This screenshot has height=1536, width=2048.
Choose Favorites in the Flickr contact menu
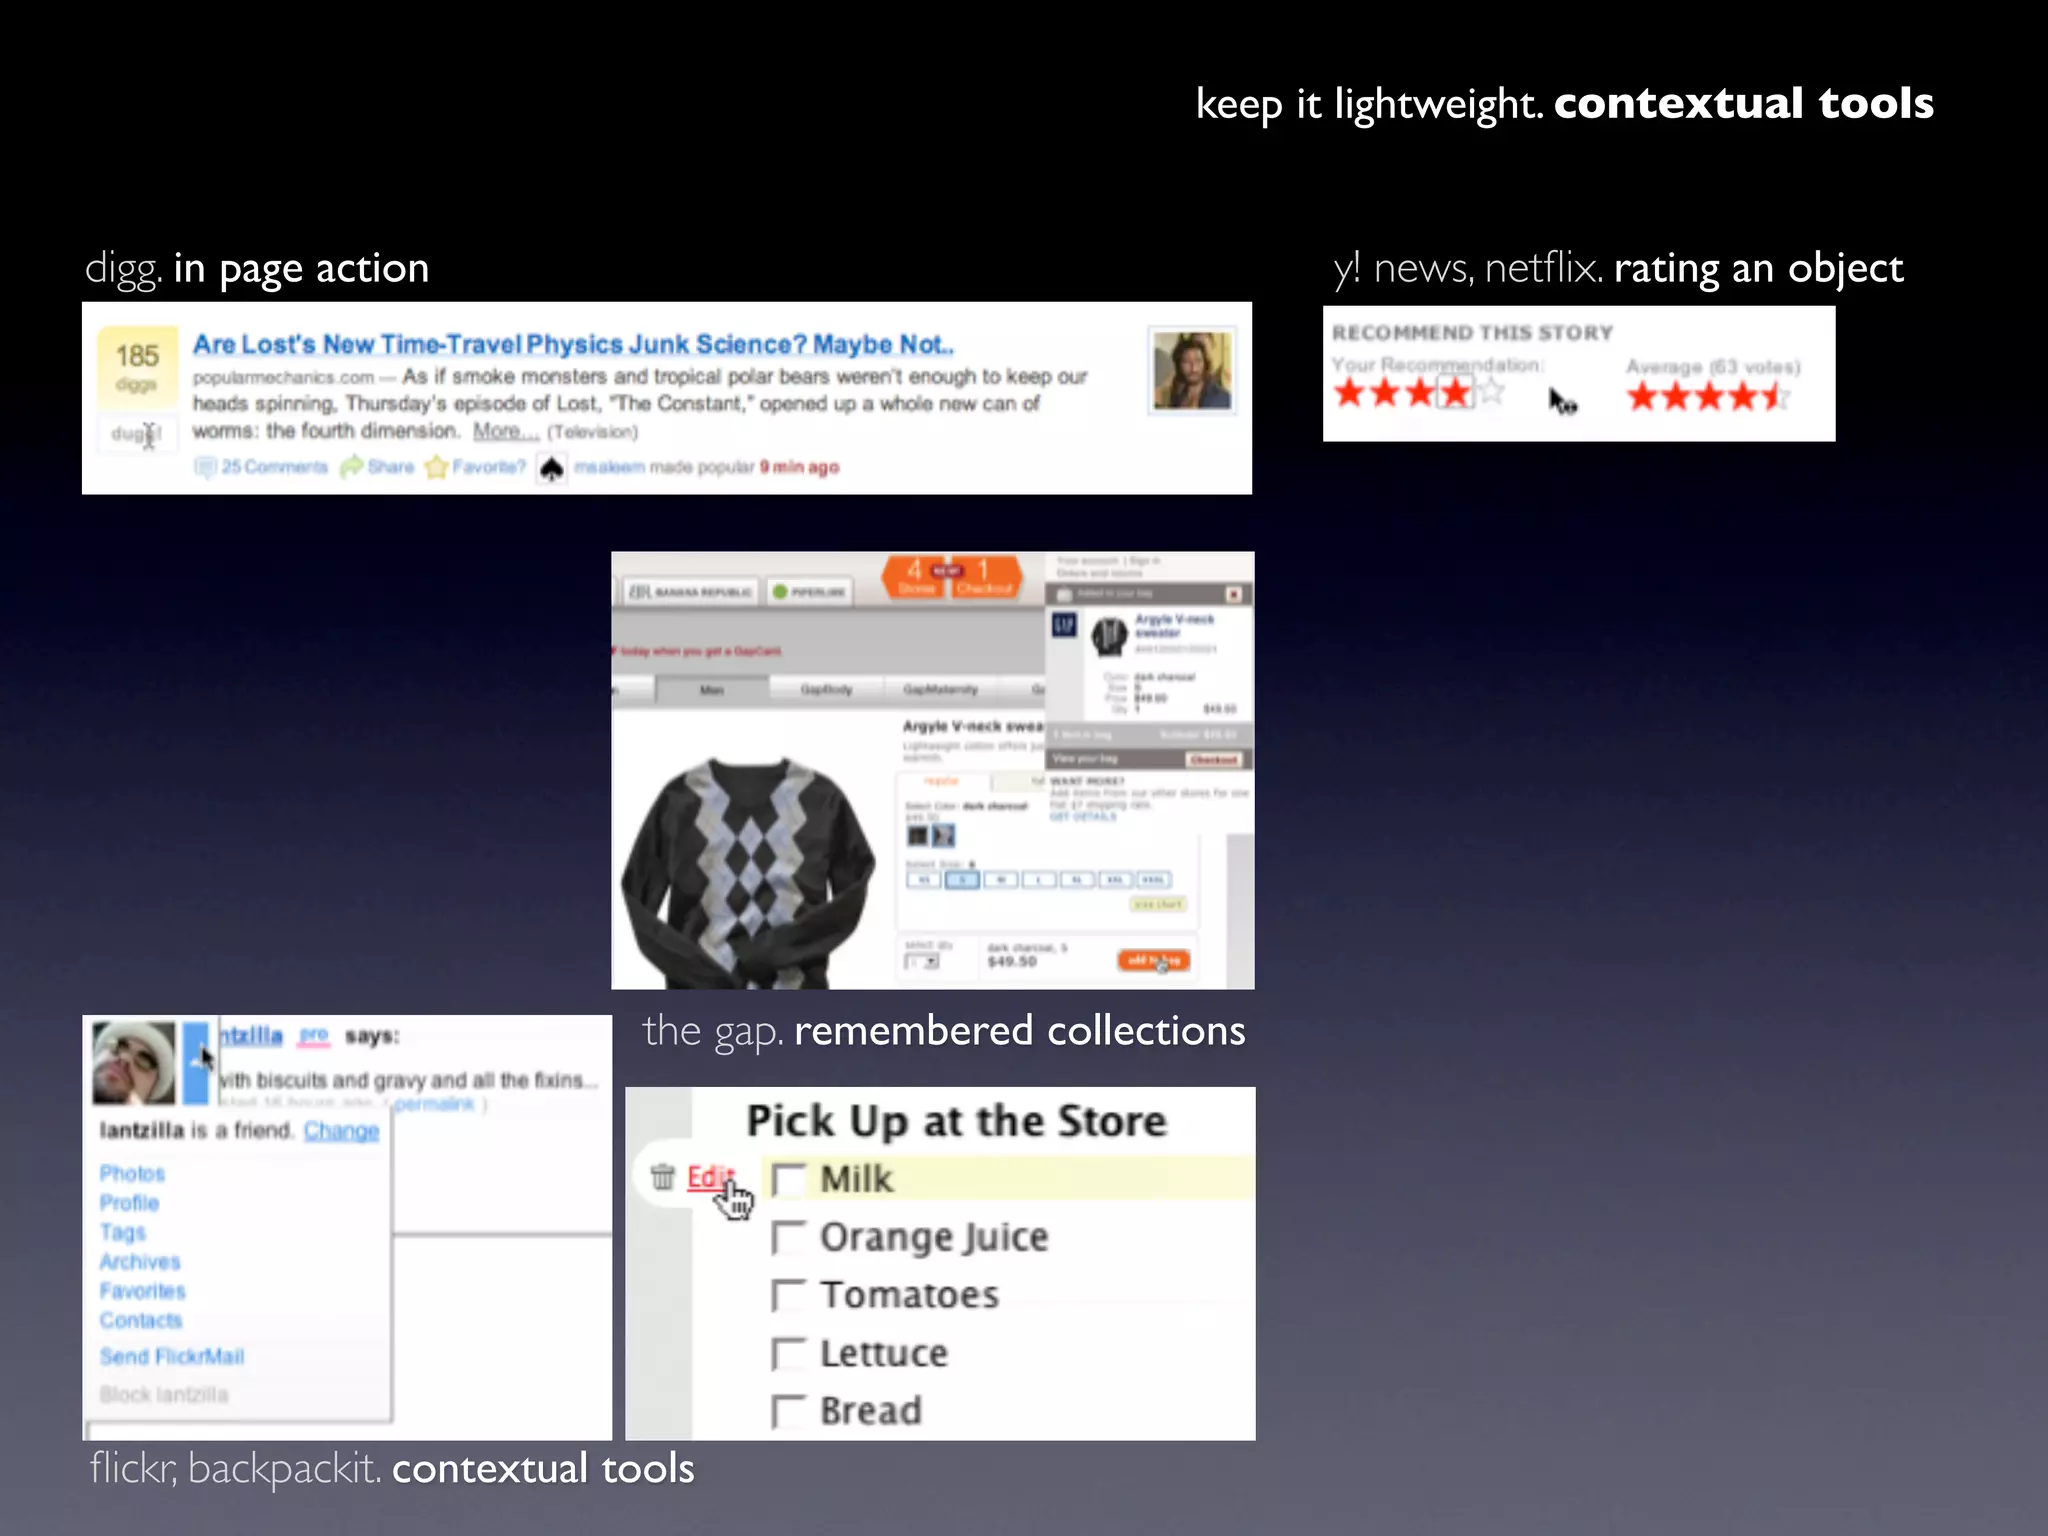pos(142,1291)
